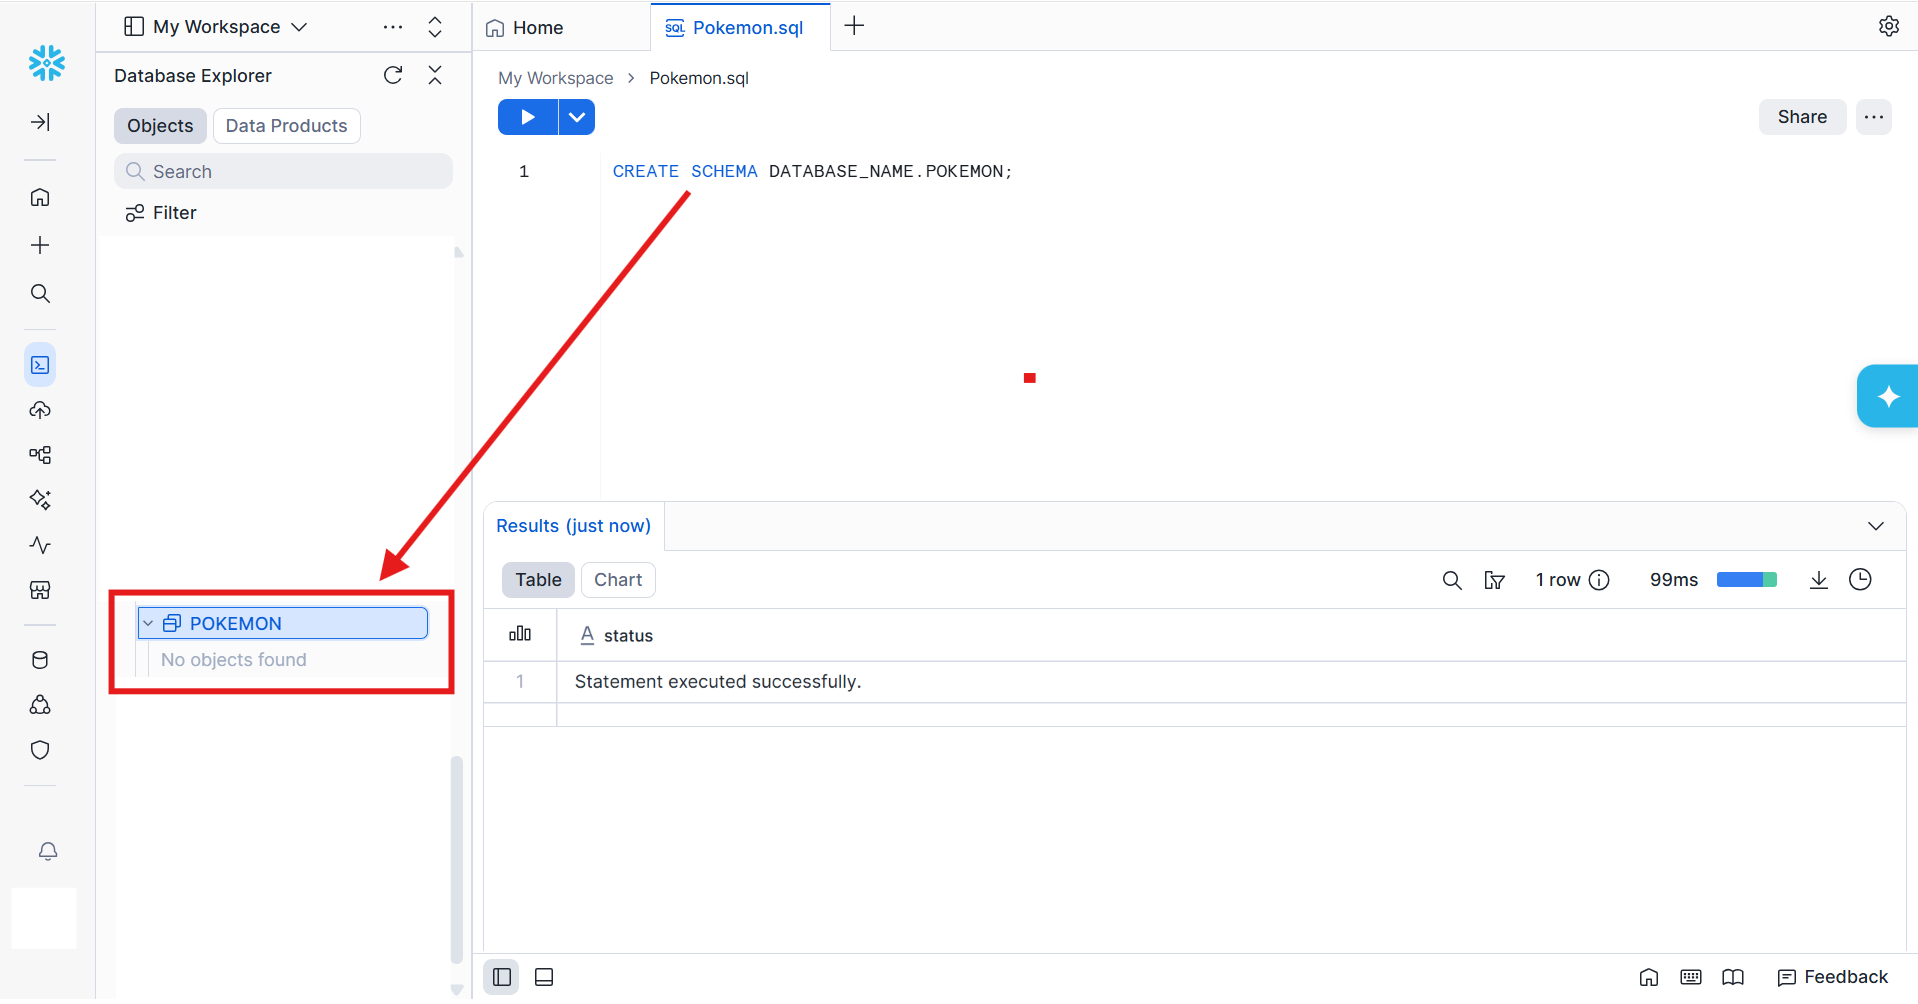Screen dimensions: 1918x1004
Task: Select the Objects tab
Action: [160, 126]
